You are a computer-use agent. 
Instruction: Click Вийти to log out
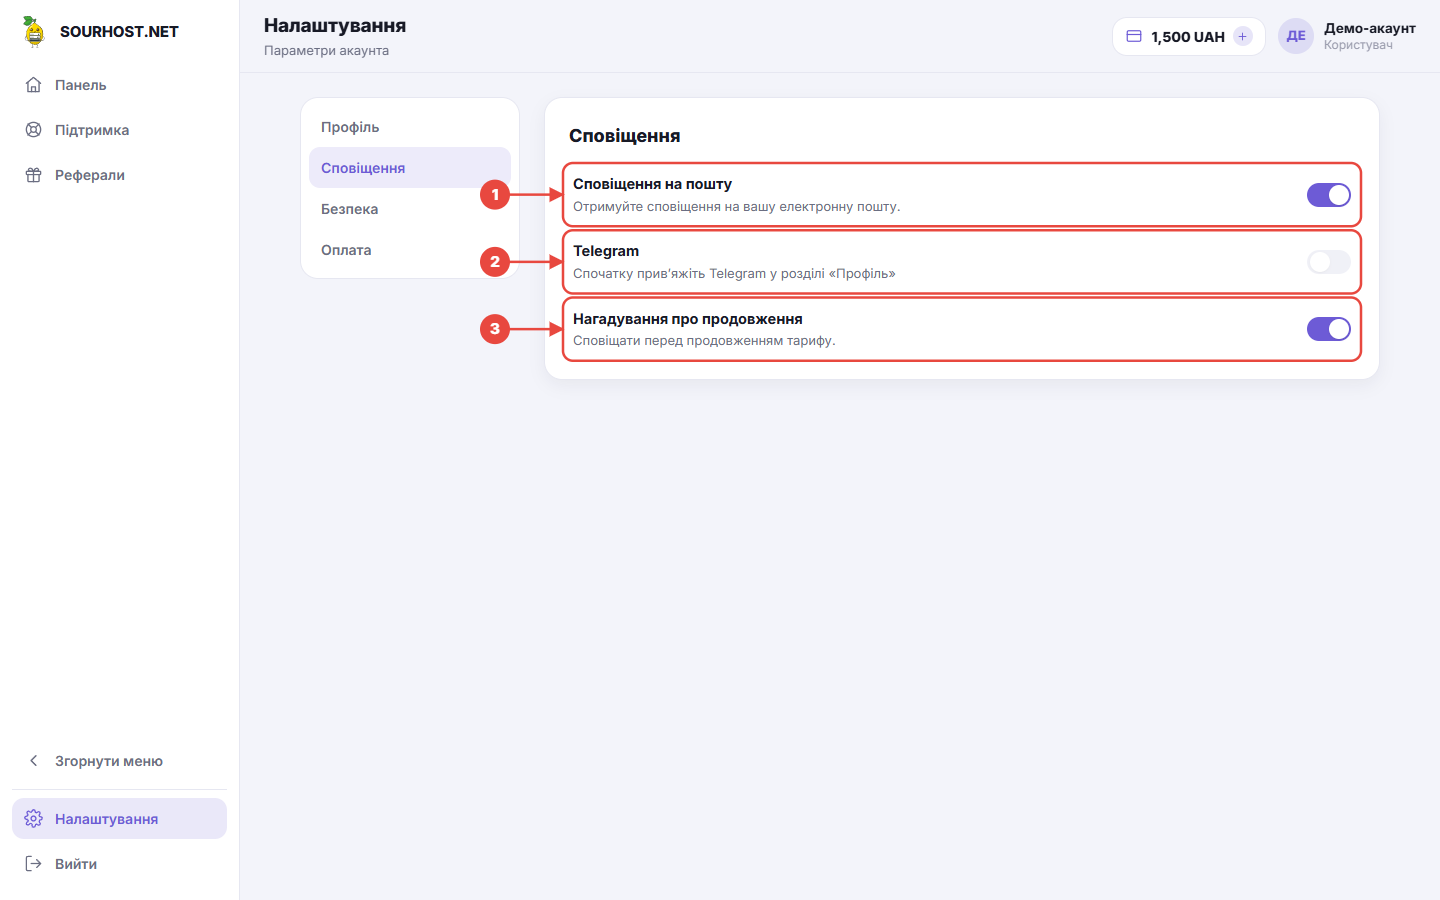pyautogui.click(x=120, y=864)
